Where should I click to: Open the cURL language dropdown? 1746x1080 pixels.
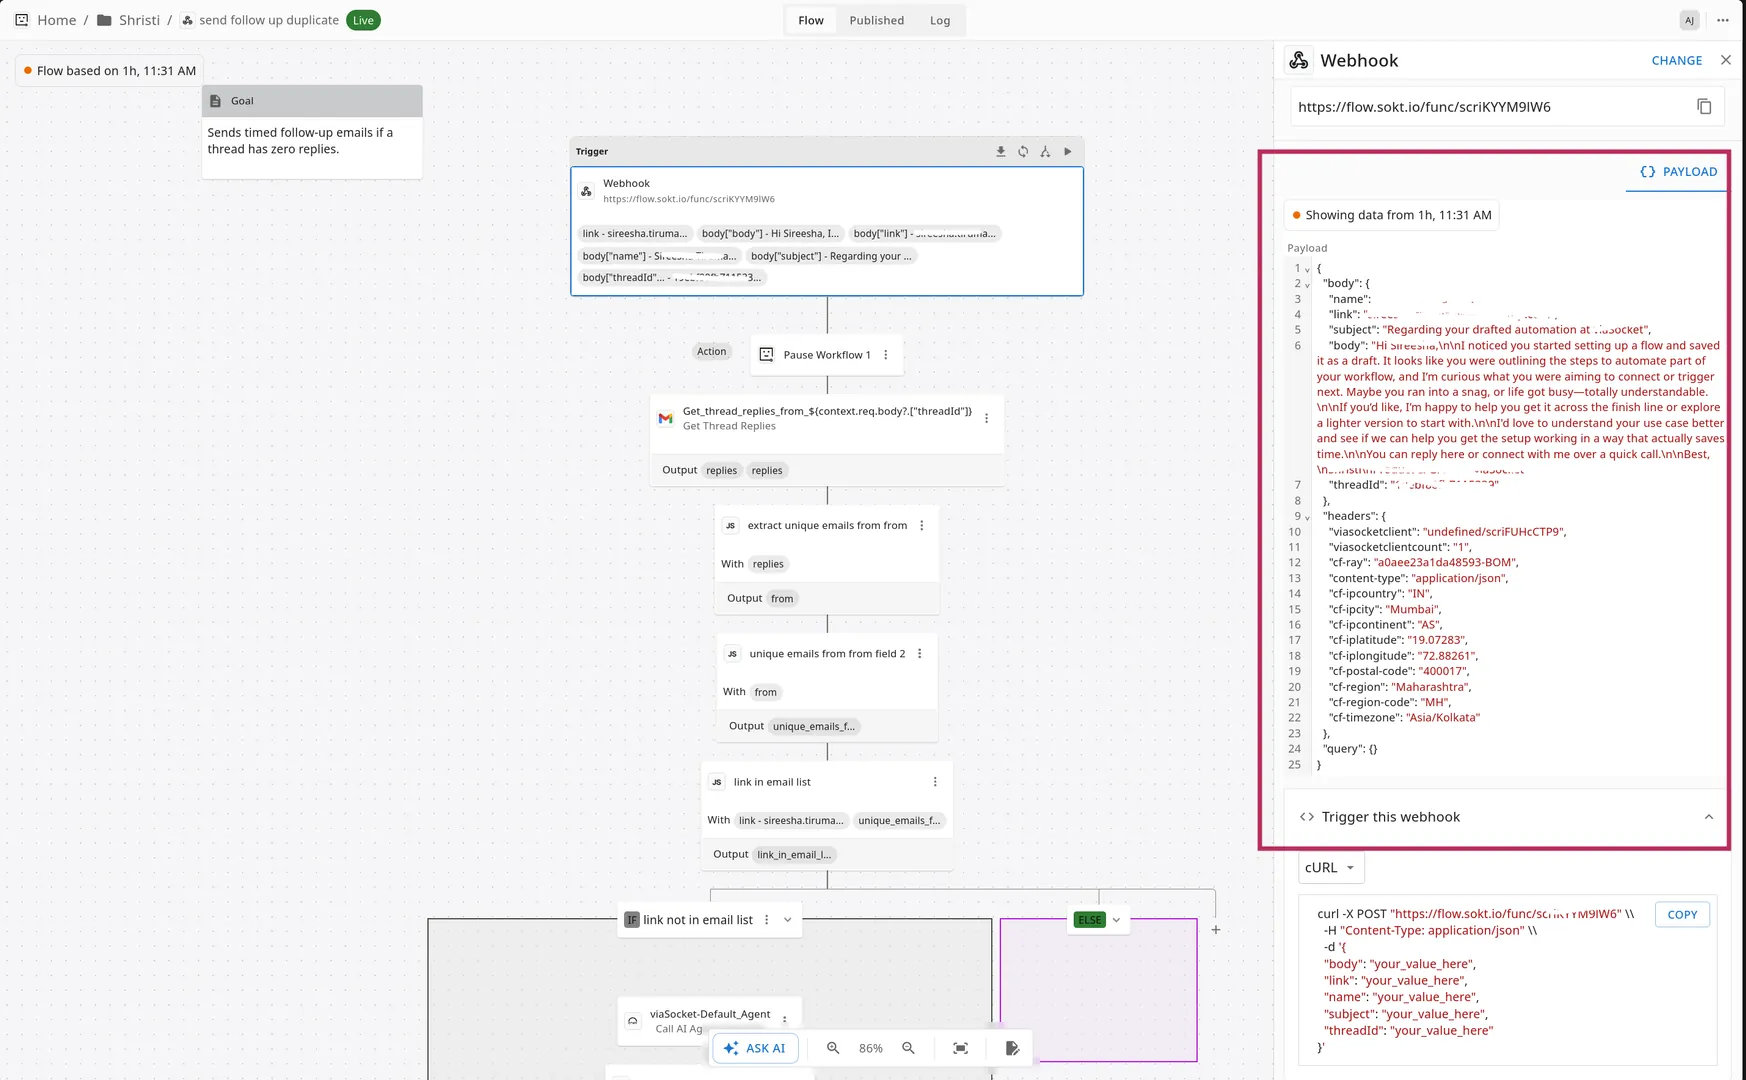click(x=1331, y=868)
